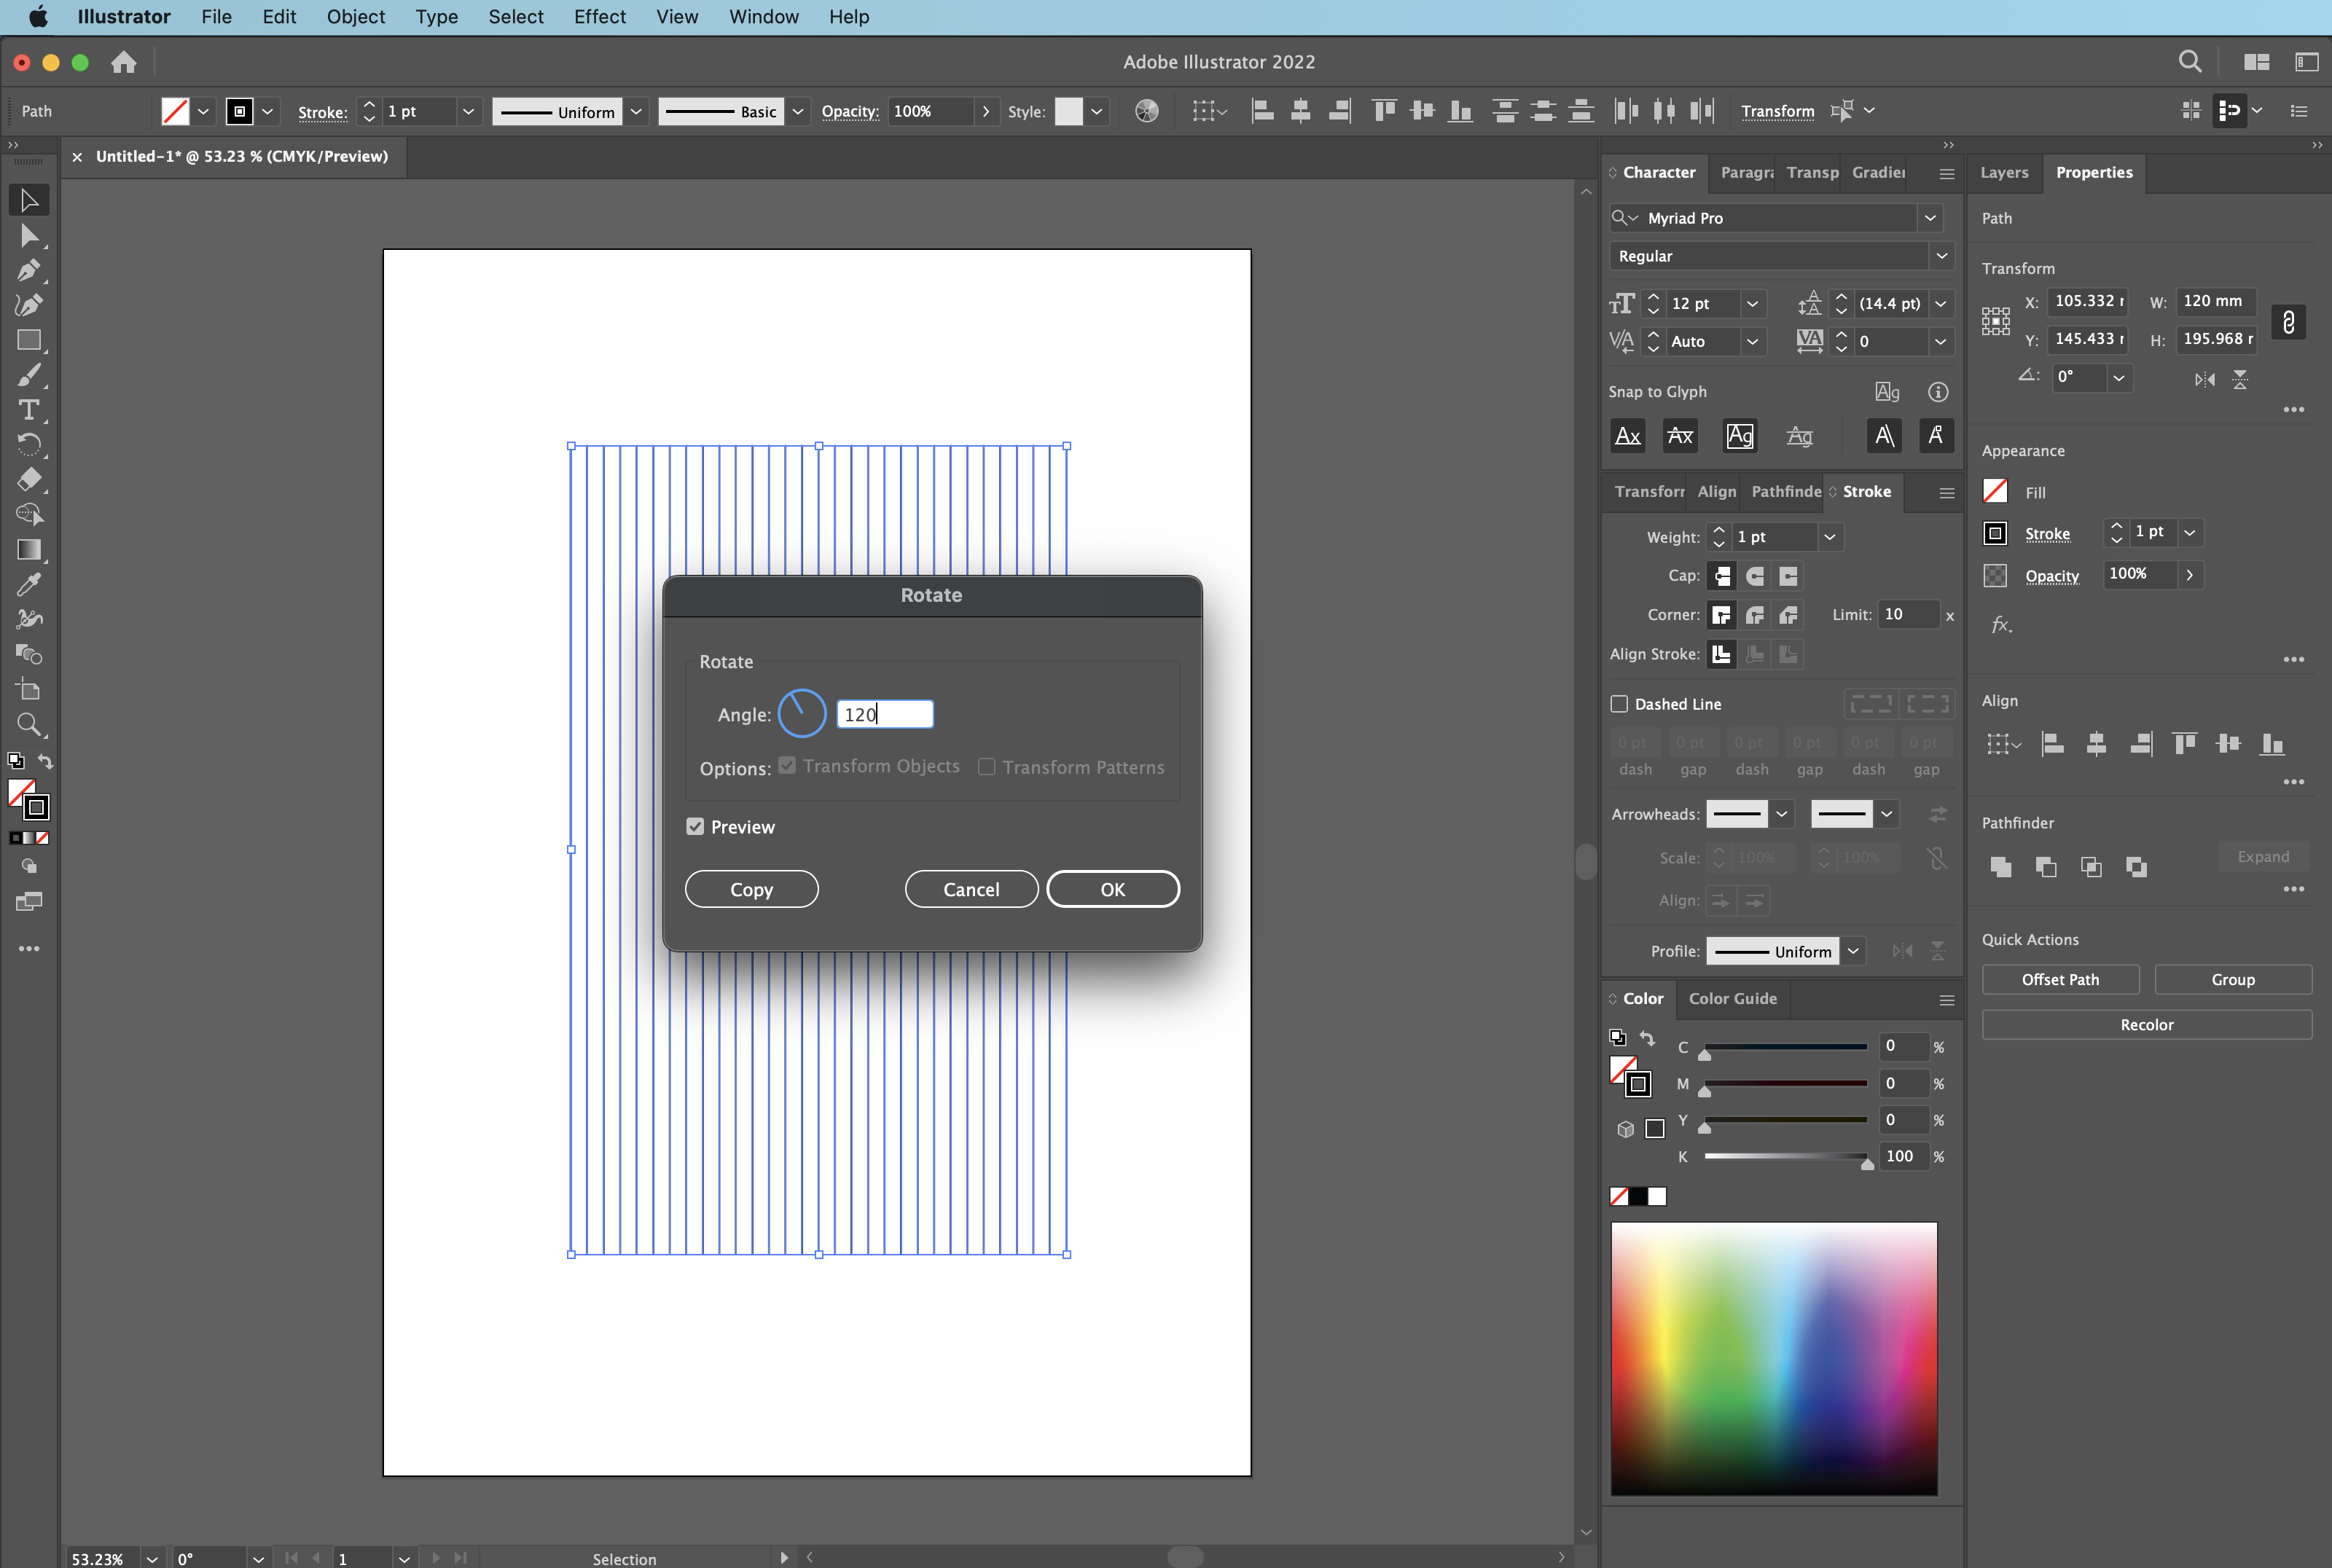This screenshot has height=1568, width=2332.
Task: Select the Pen tool
Action: point(29,270)
